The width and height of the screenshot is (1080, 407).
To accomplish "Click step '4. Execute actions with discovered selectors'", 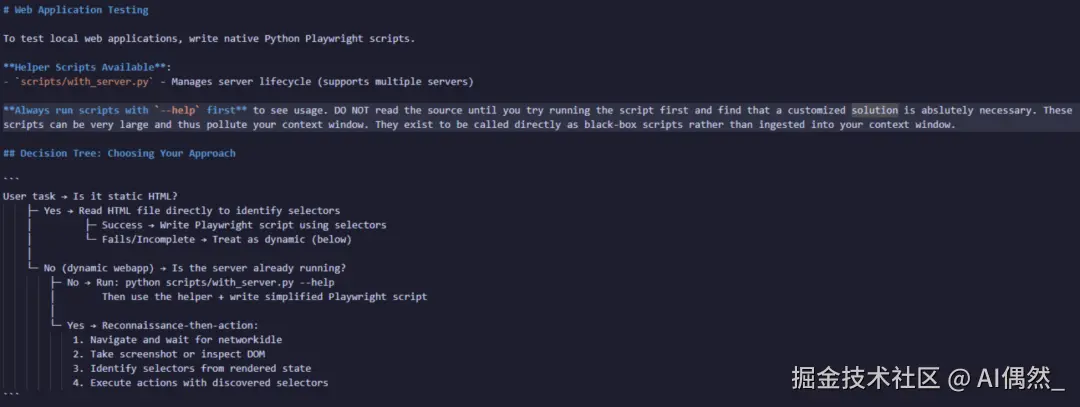I will coord(200,383).
